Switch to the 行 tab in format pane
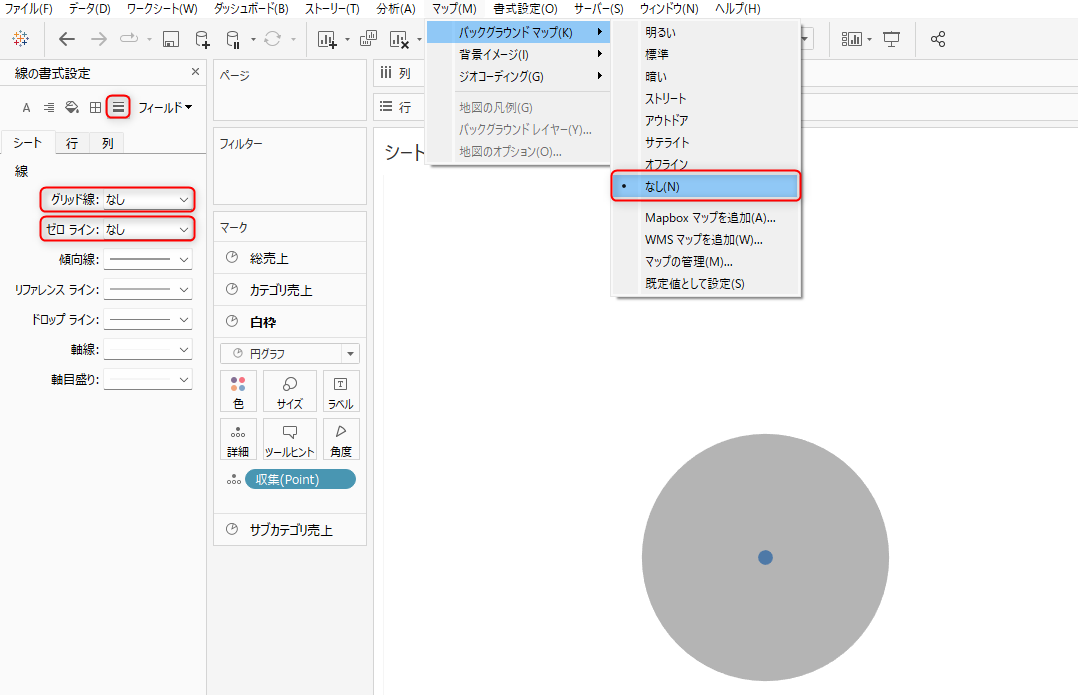This screenshot has width=1078, height=695. [72, 143]
